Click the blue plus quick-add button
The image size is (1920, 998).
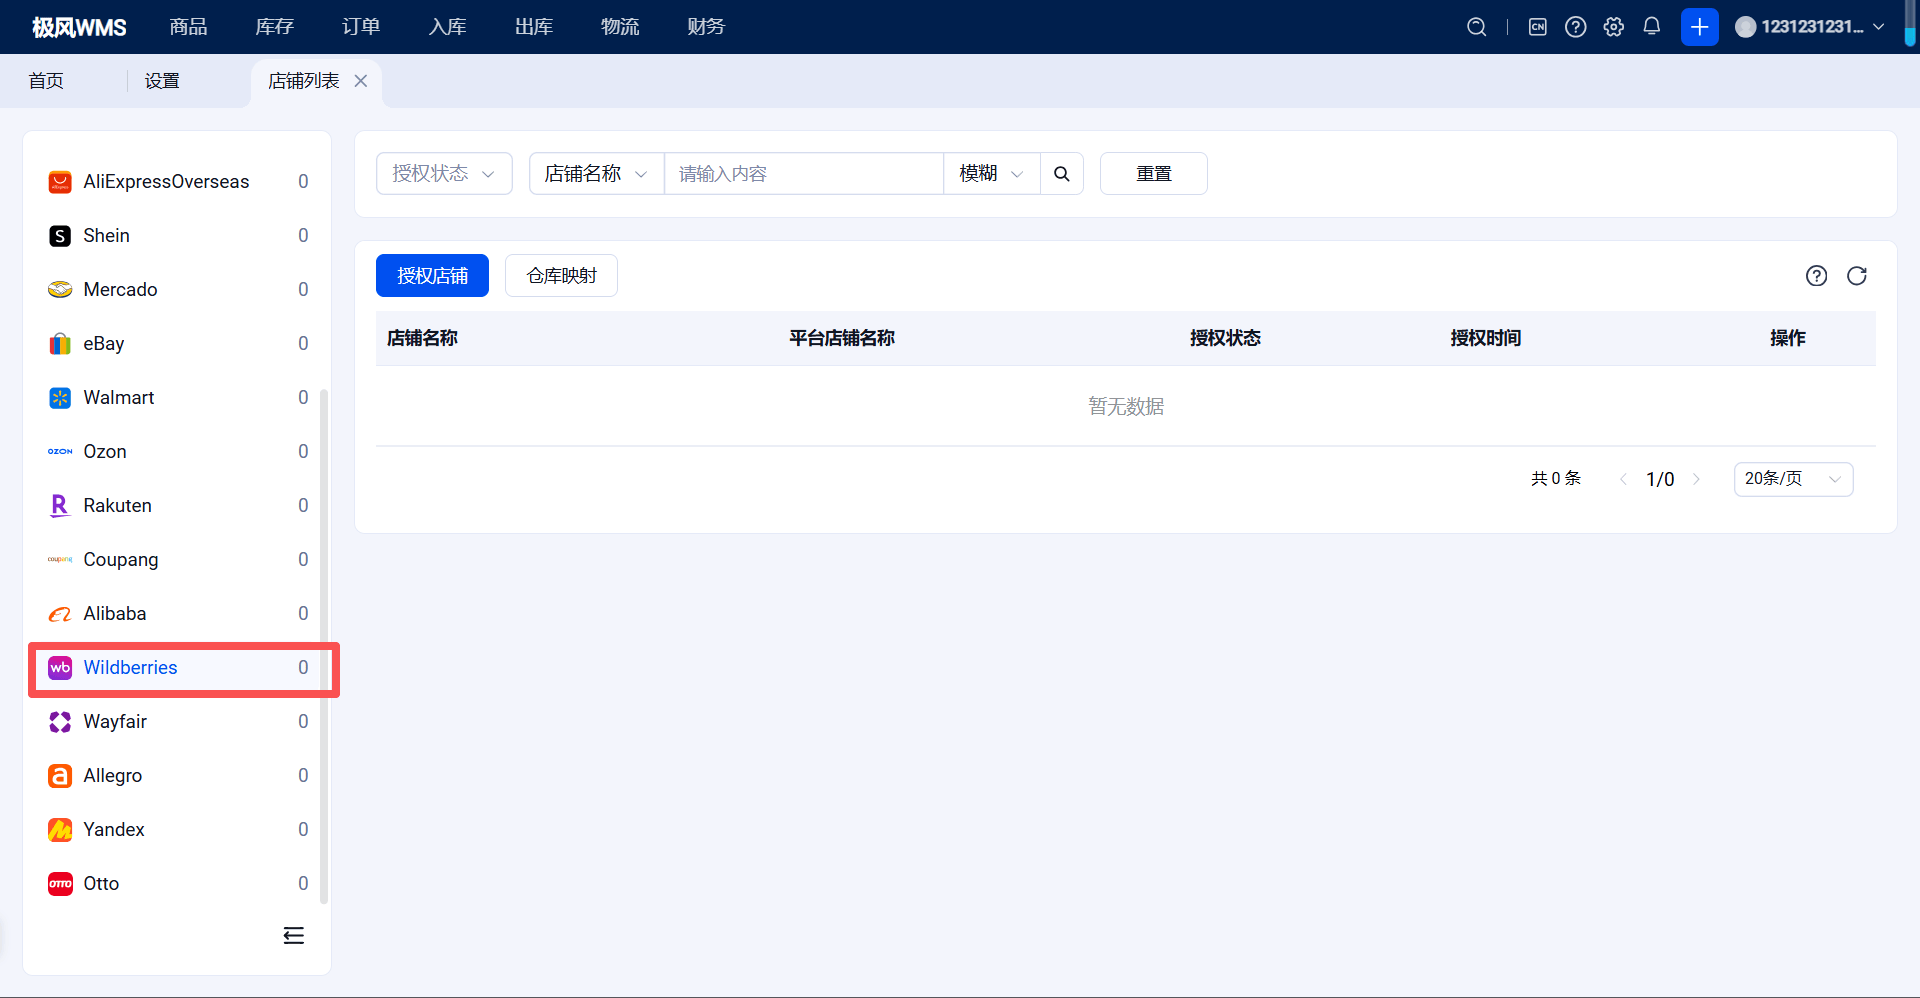pos(1699,27)
